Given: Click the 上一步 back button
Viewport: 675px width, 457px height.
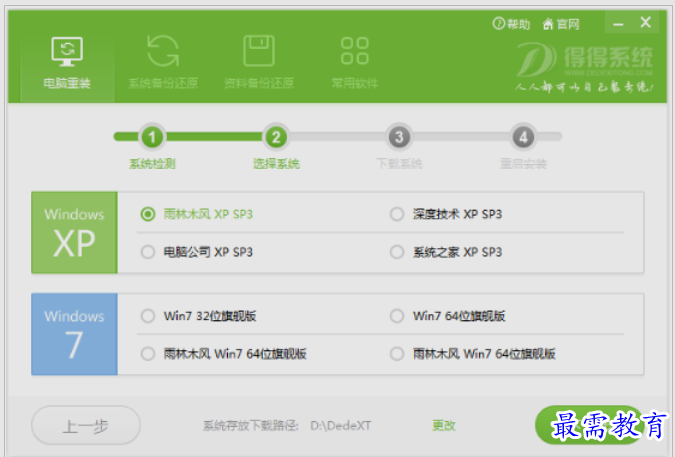Looking at the screenshot, I should pyautogui.click(x=86, y=425).
